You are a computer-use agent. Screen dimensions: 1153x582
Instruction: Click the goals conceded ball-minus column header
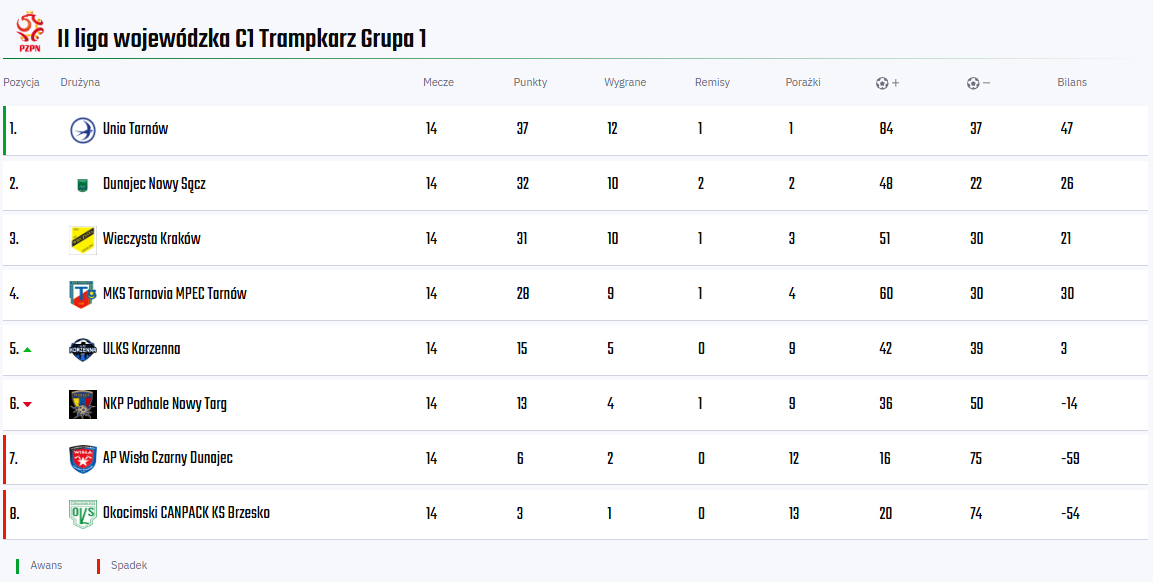click(x=978, y=83)
